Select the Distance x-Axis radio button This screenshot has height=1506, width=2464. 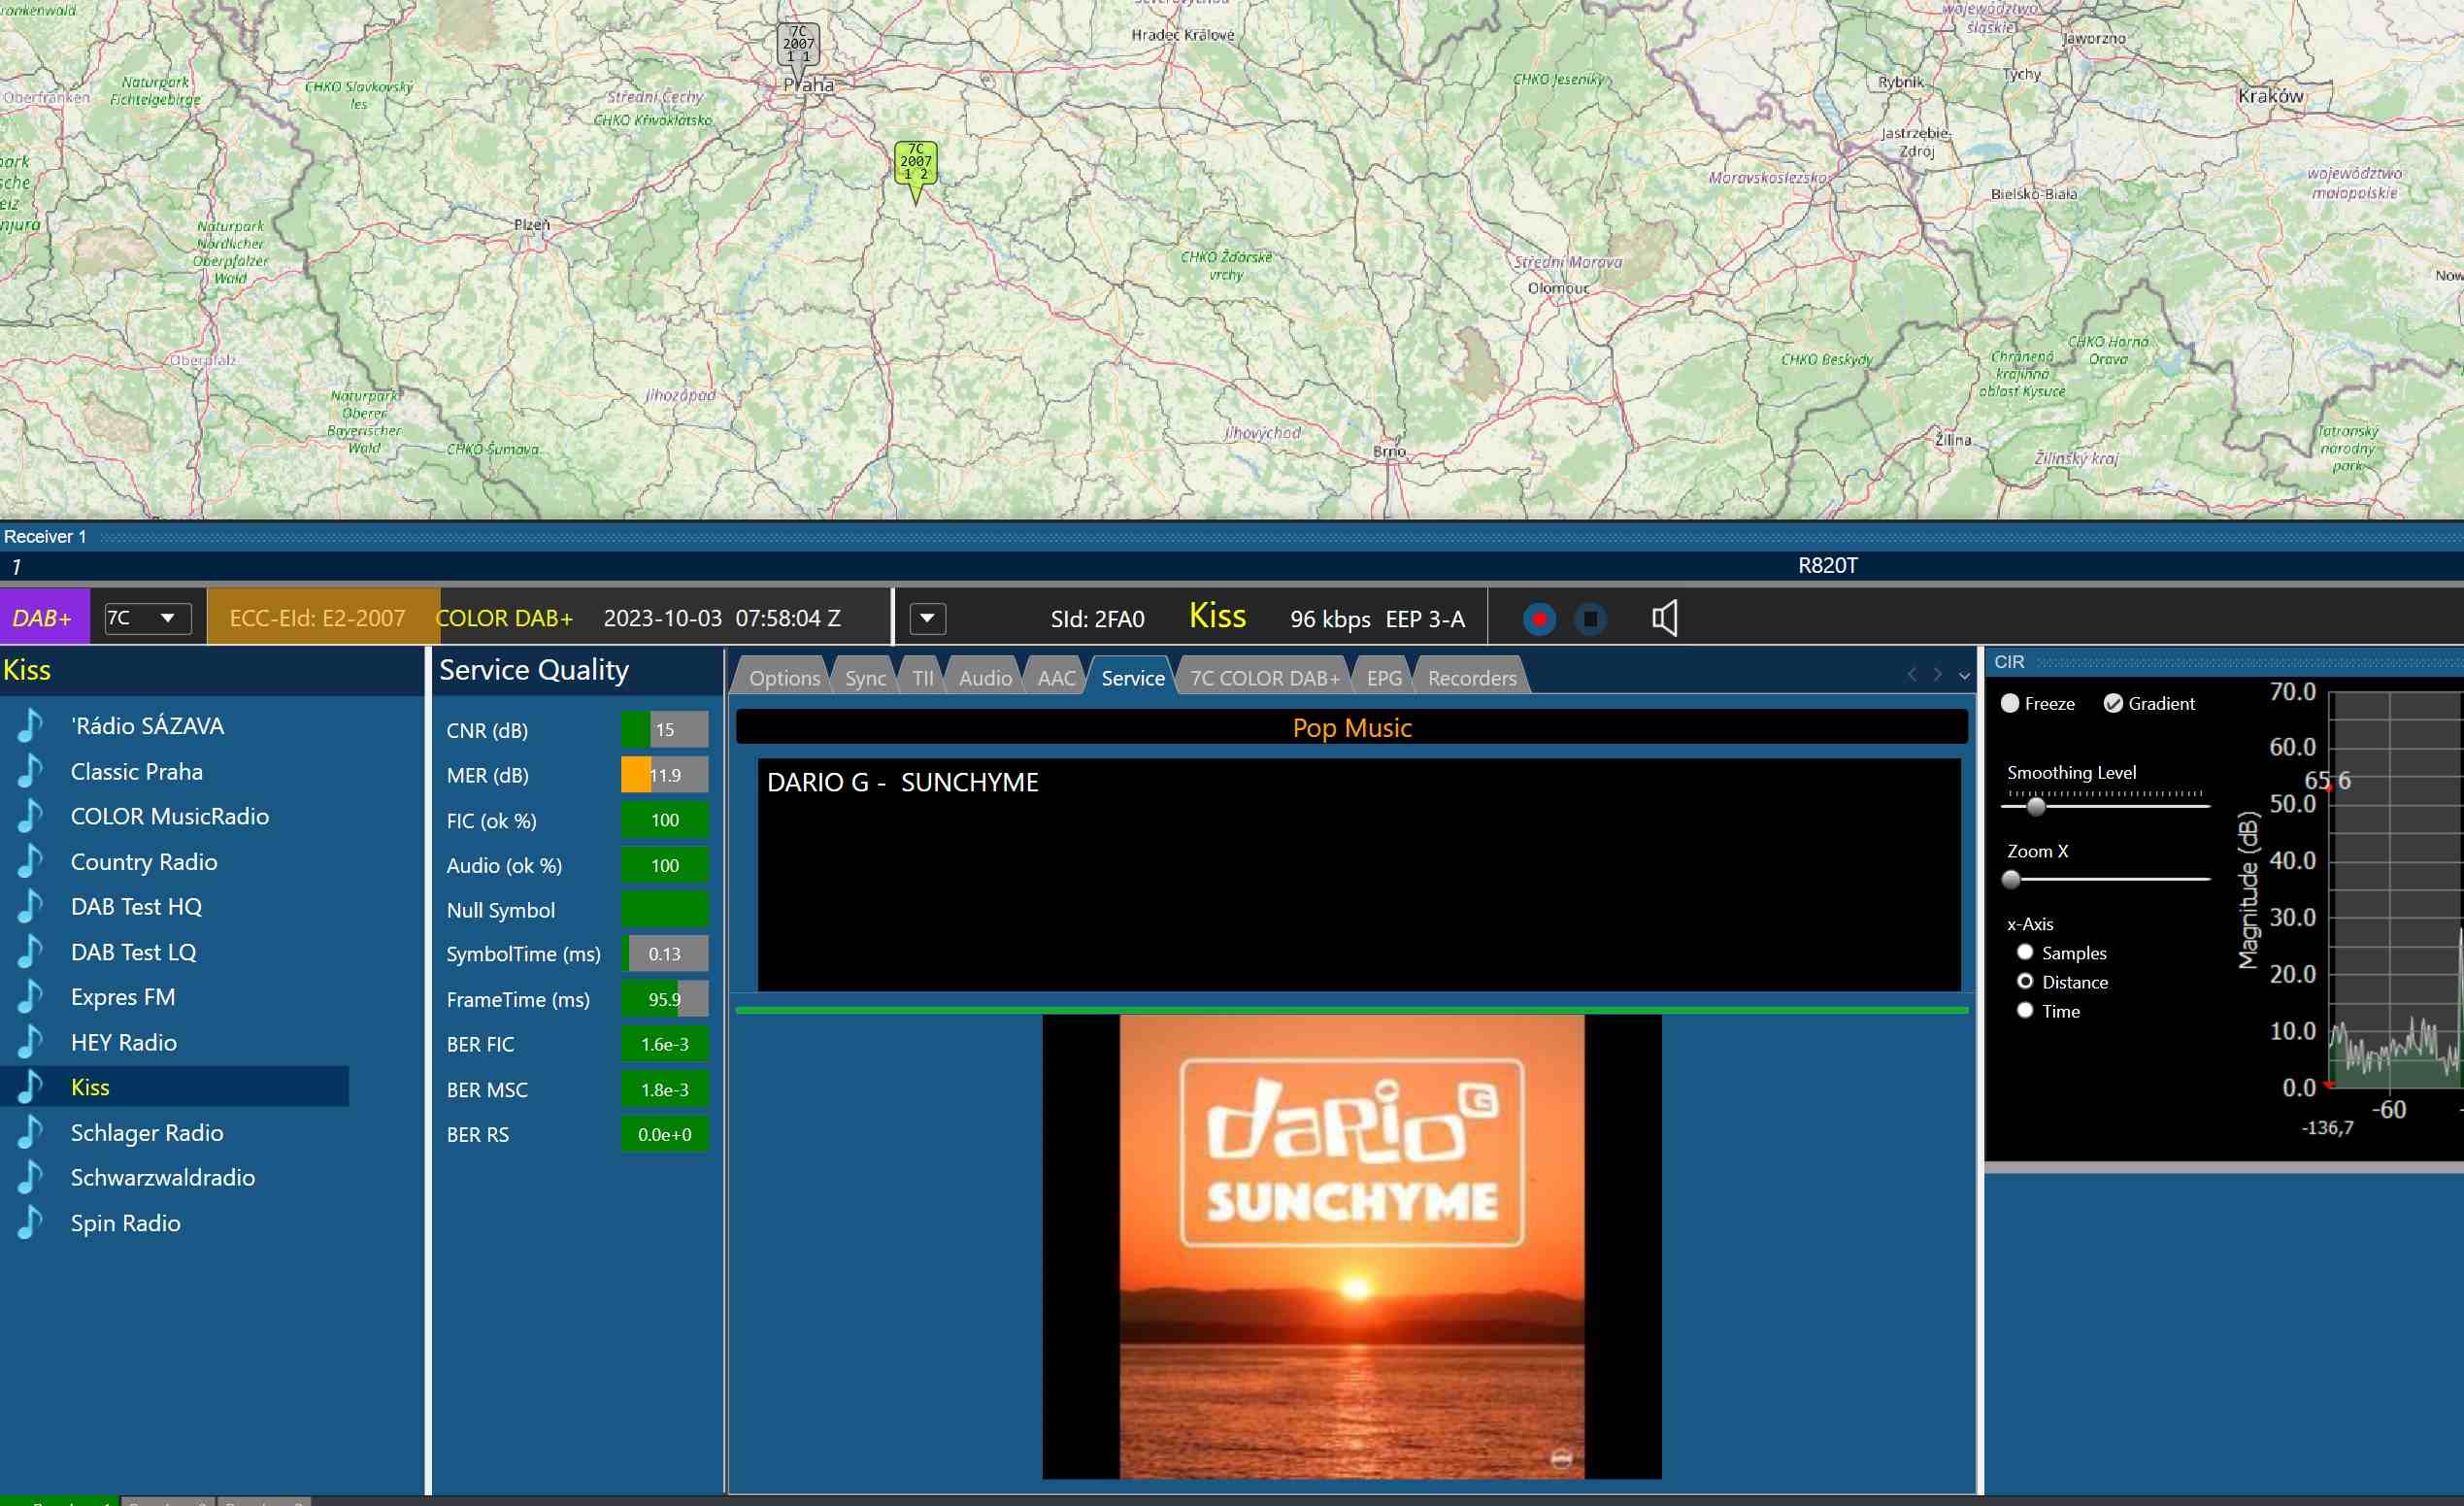tap(2025, 981)
